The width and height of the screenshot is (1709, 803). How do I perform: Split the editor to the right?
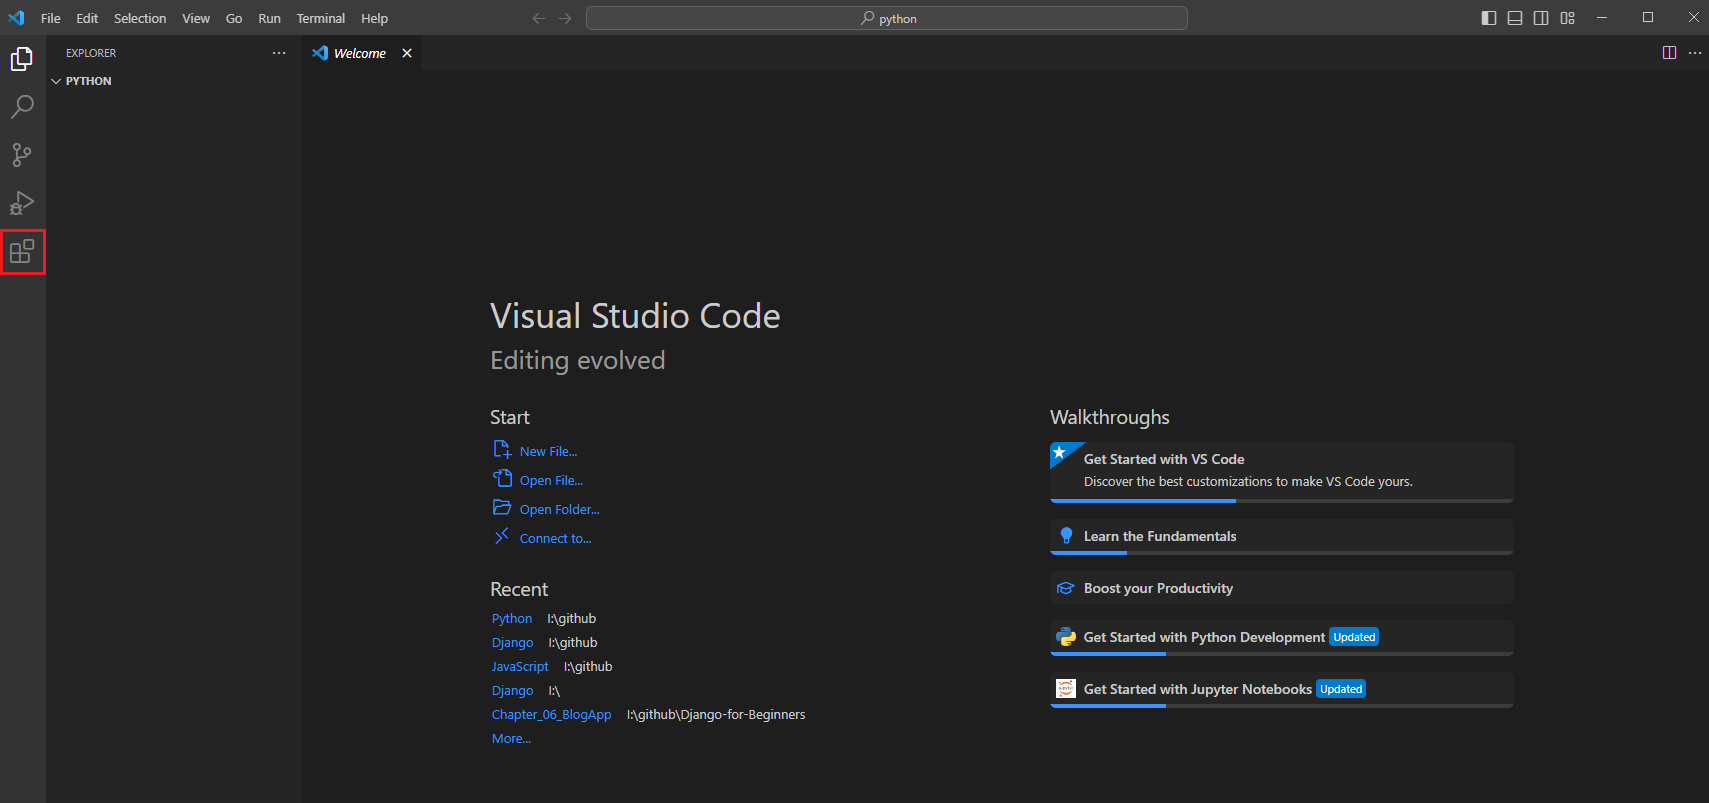click(1669, 53)
